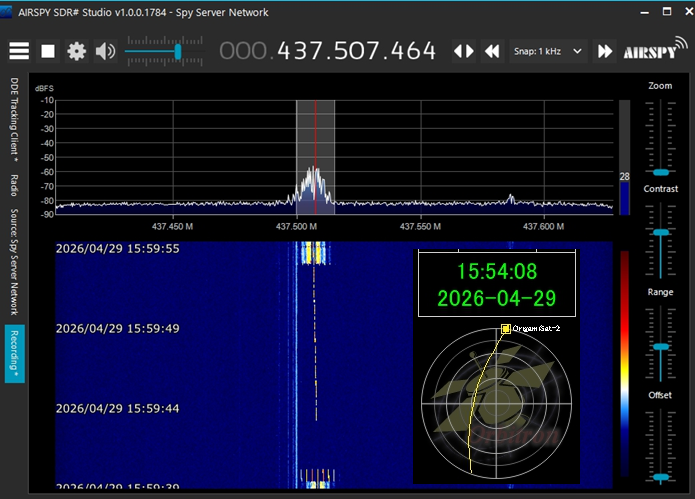Step frequency up with forward arrows

[x=605, y=51]
